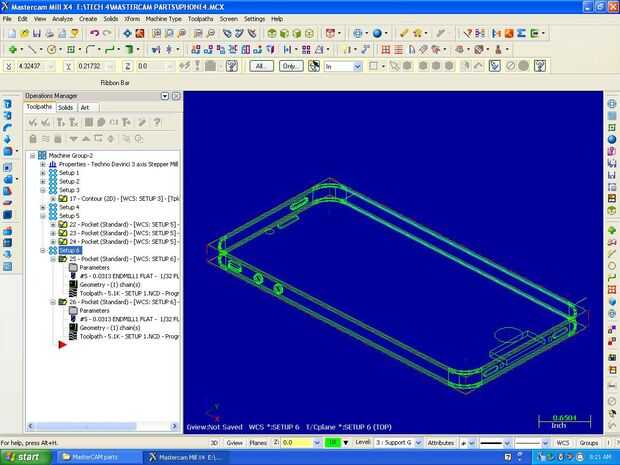Expand the Setup 1 tree node
The width and height of the screenshot is (620, 465).
43,173
